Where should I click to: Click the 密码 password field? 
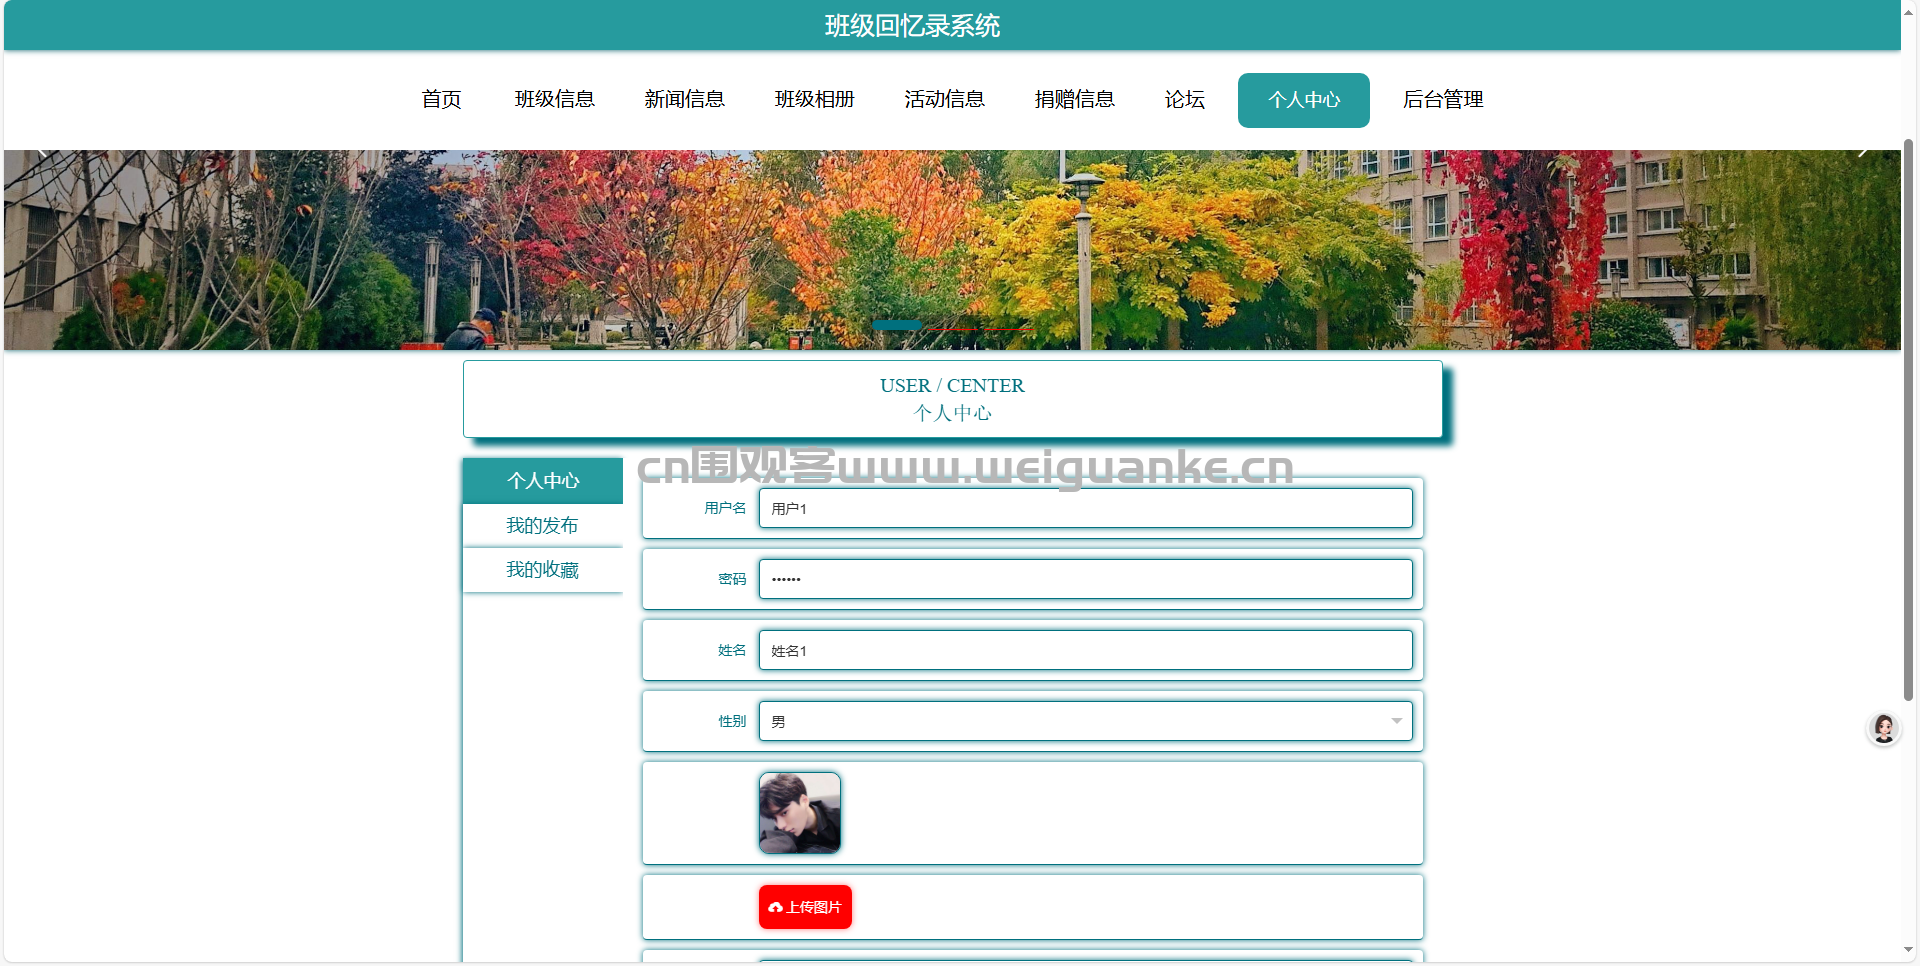point(1085,579)
